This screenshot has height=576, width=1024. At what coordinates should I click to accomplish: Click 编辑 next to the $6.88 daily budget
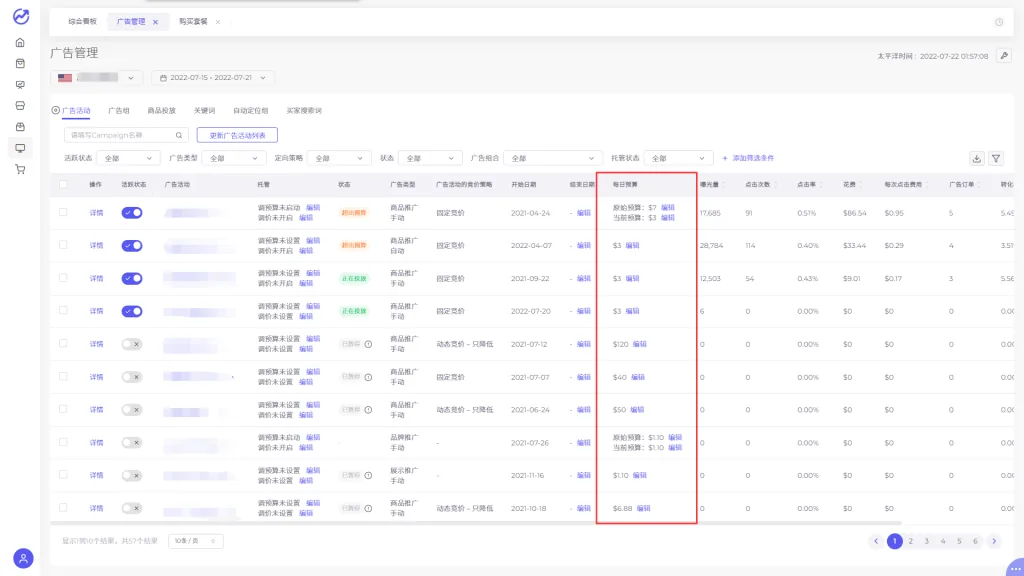click(643, 508)
